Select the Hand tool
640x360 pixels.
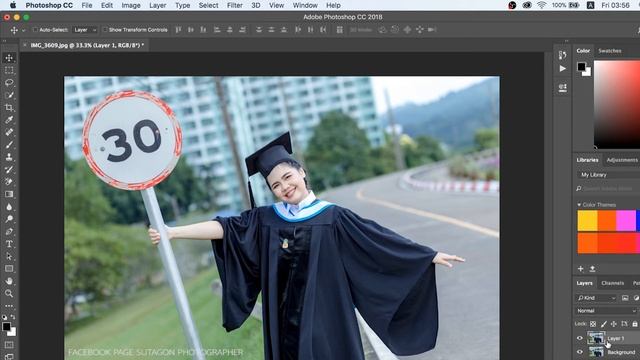[x=9, y=281]
